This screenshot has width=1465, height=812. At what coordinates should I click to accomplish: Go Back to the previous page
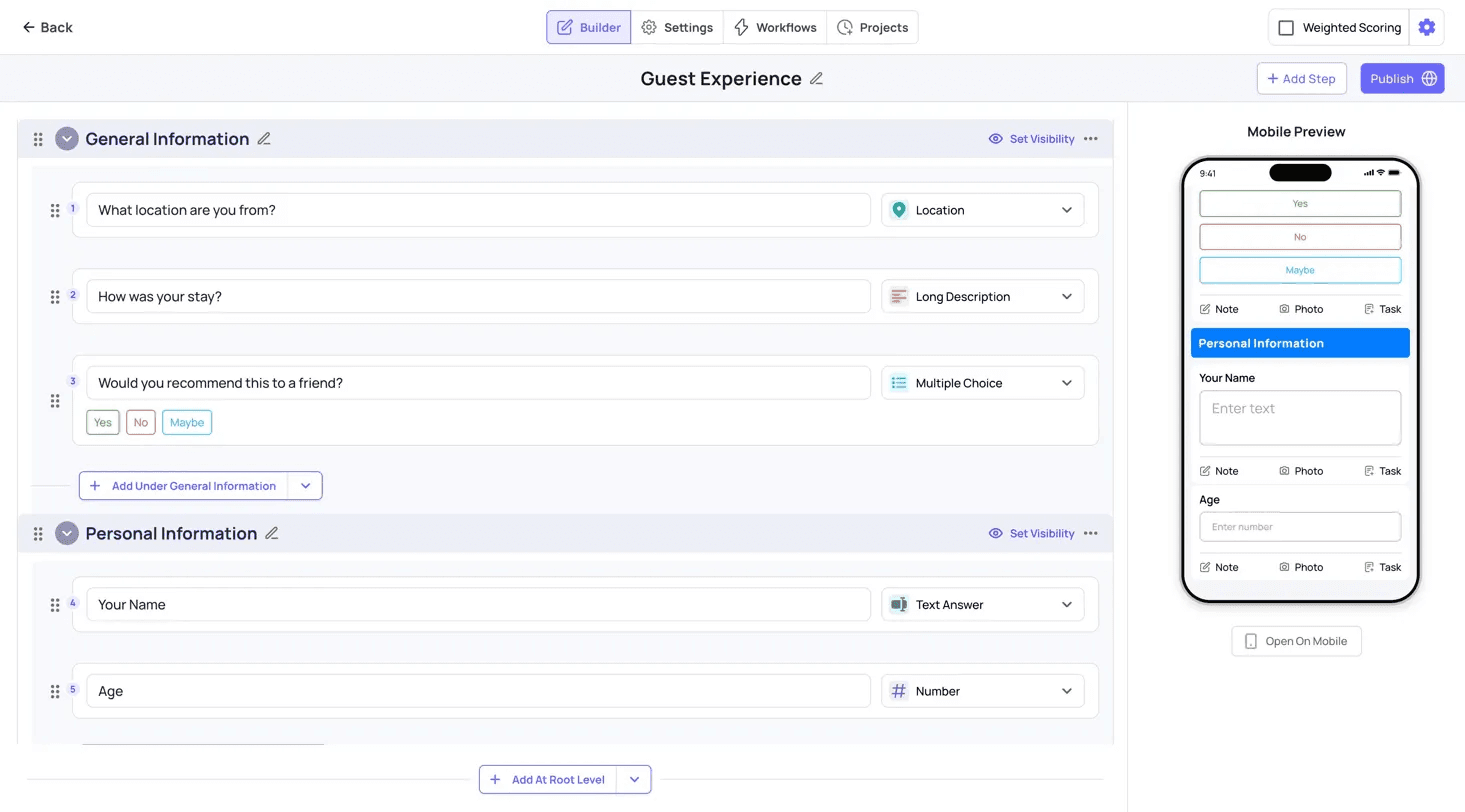tap(47, 27)
